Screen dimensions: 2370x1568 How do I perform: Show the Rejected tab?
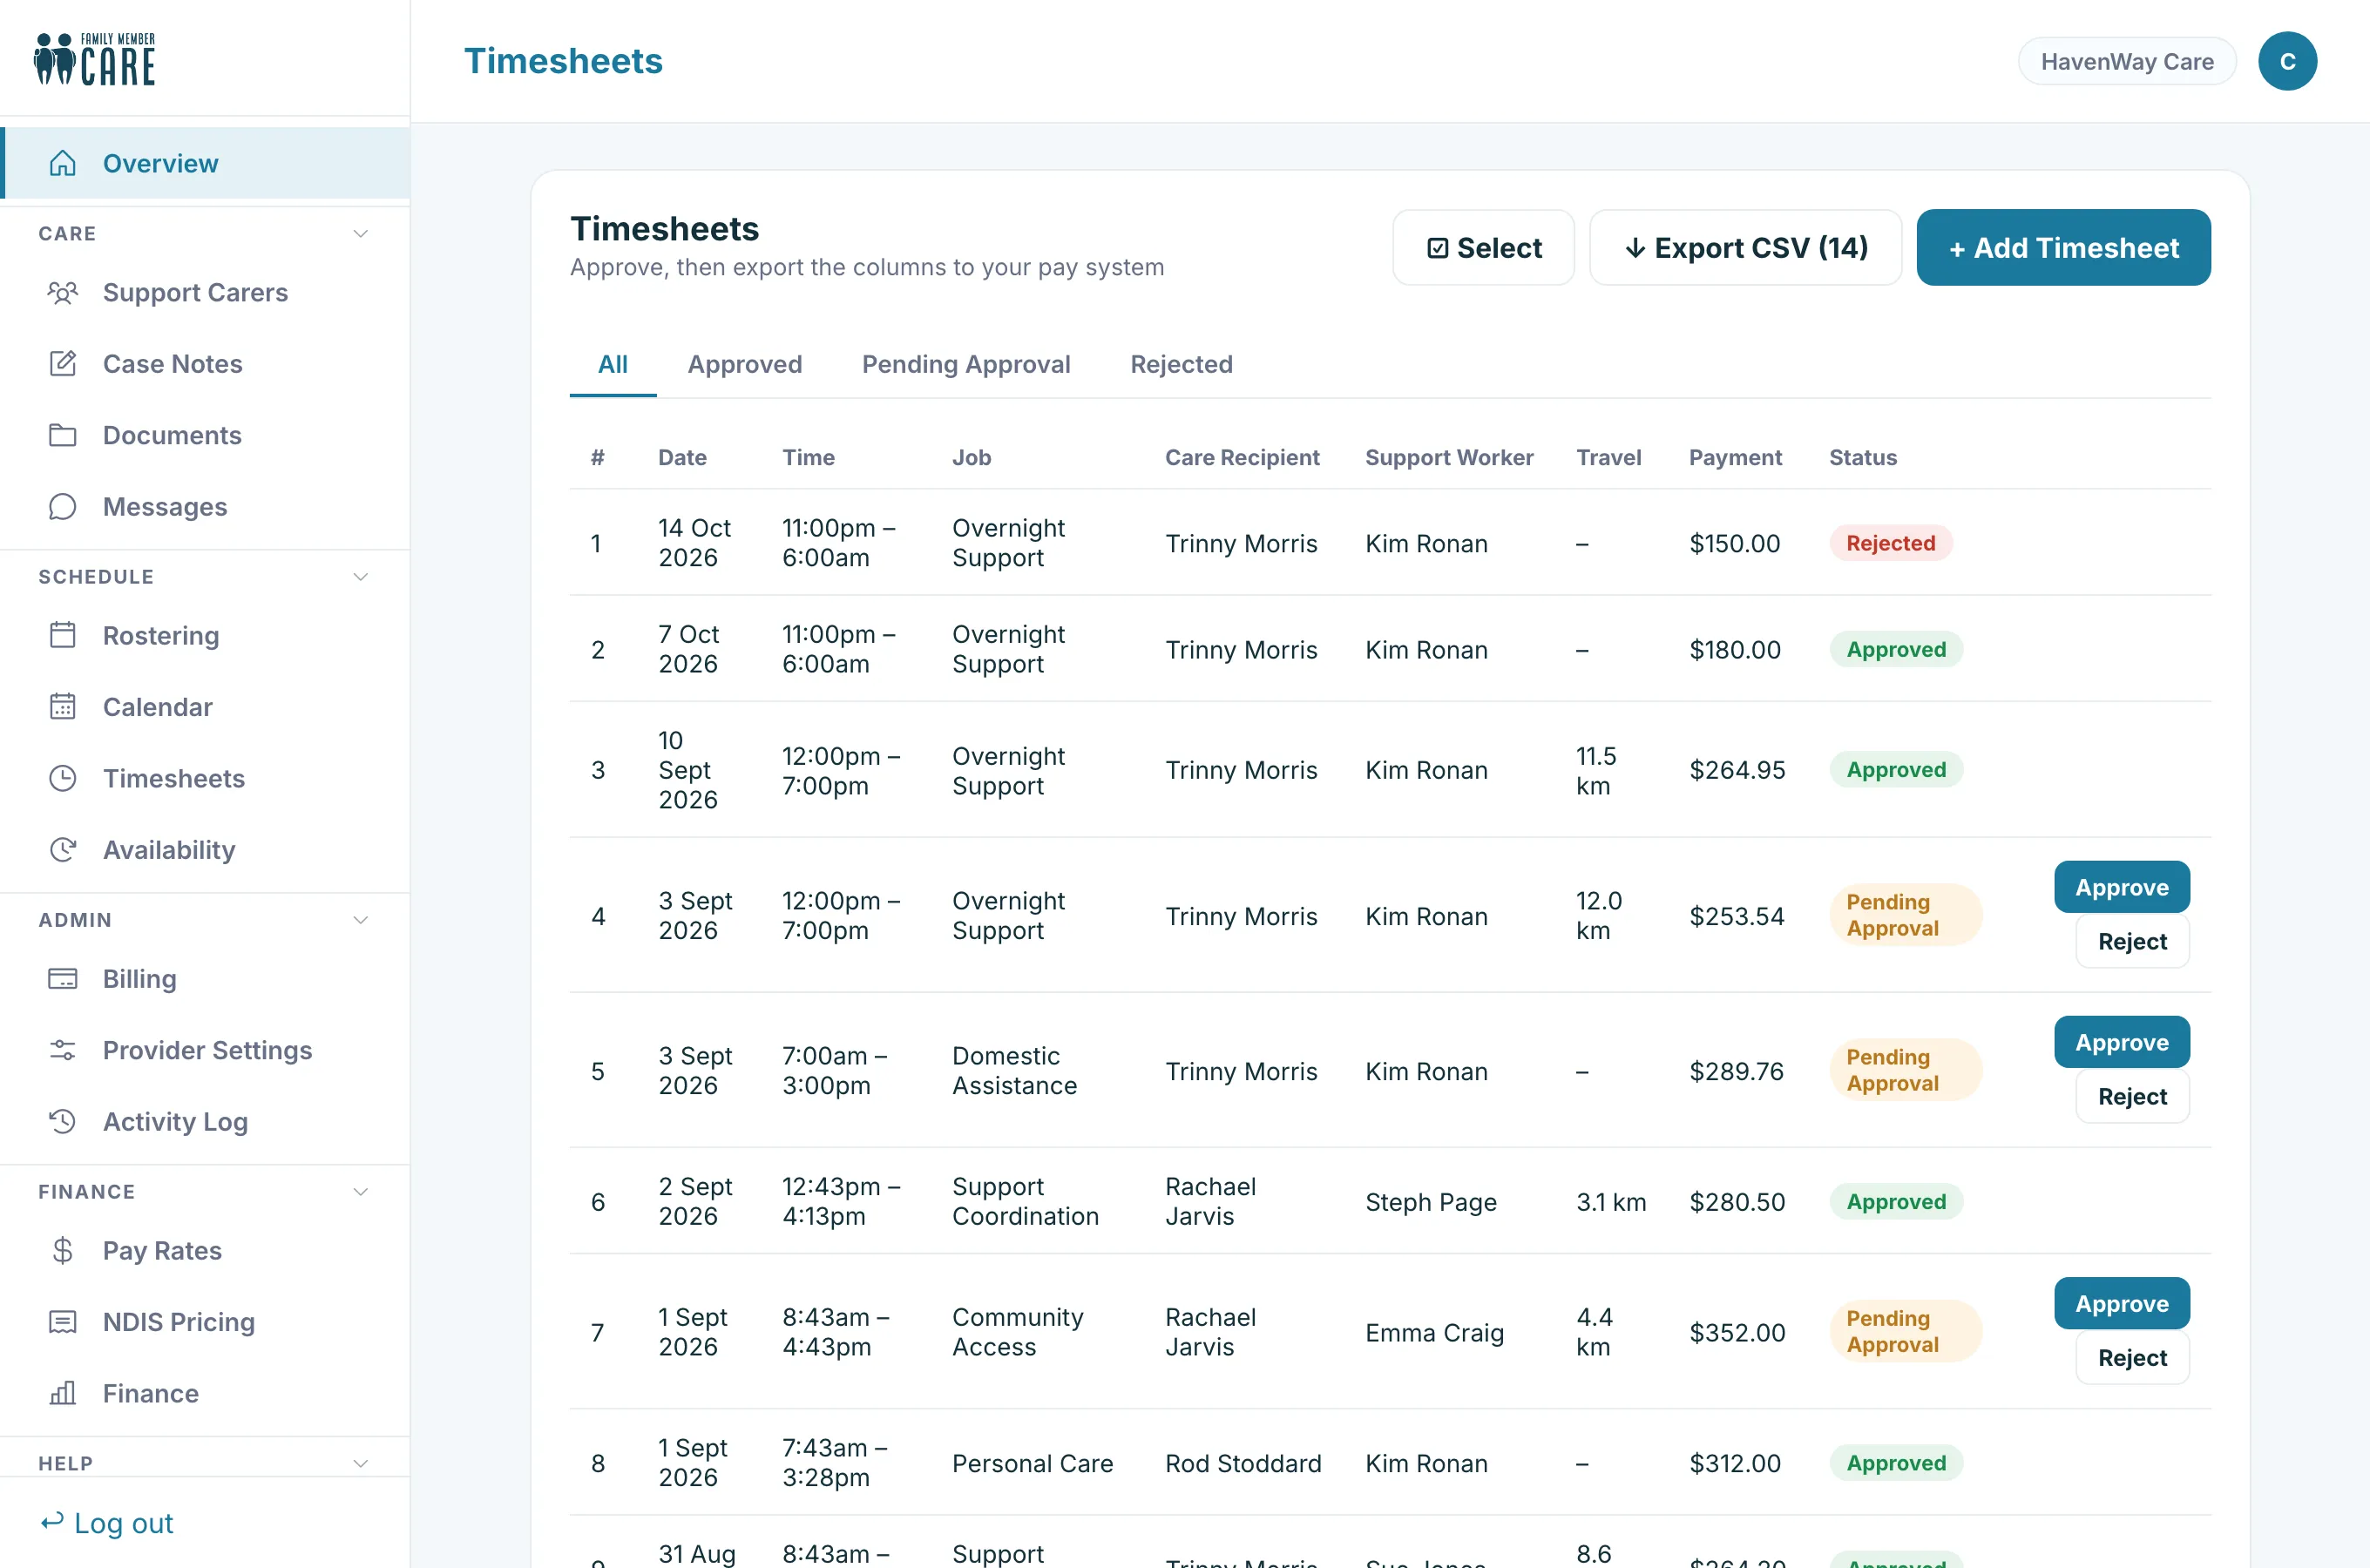coord(1181,364)
